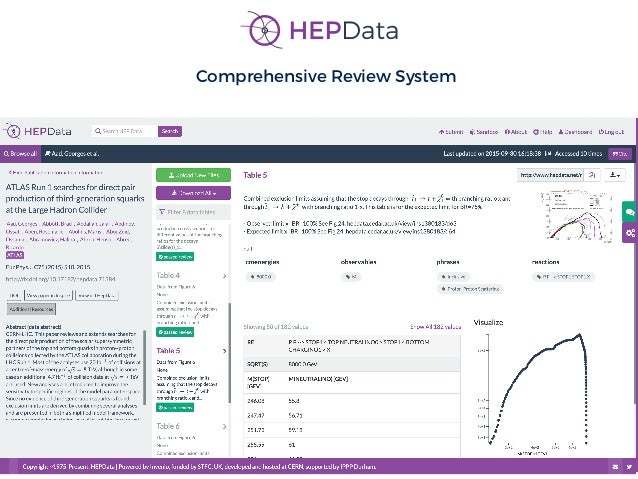The image size is (638, 479).
Task: Open the Download All dropdown
Action: tap(193, 193)
